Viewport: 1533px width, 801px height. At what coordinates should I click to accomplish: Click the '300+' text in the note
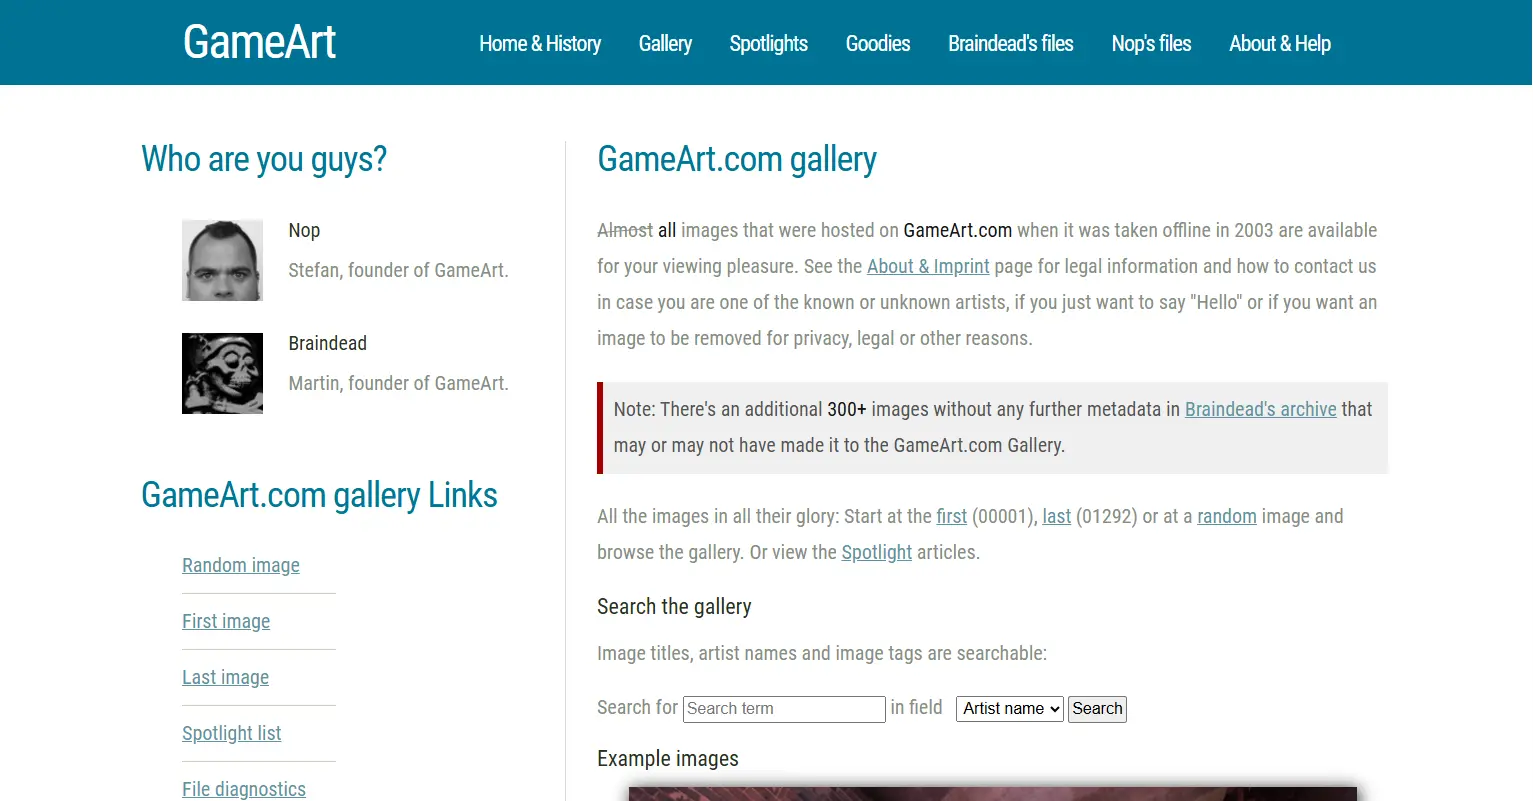click(847, 409)
